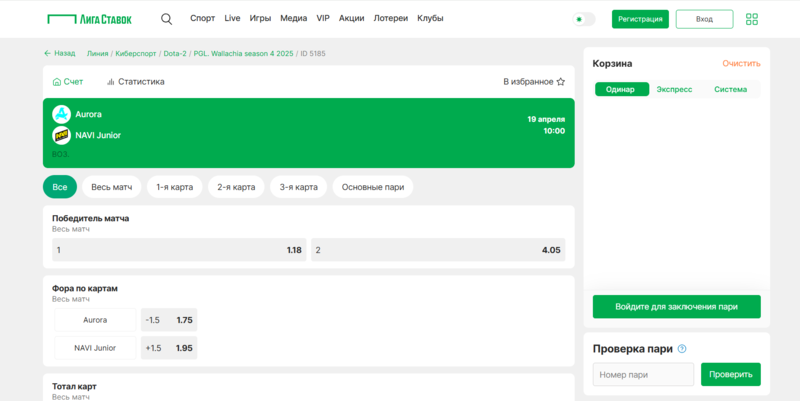Open the Live menu item
The height and width of the screenshot is (401, 800).
[x=232, y=19]
